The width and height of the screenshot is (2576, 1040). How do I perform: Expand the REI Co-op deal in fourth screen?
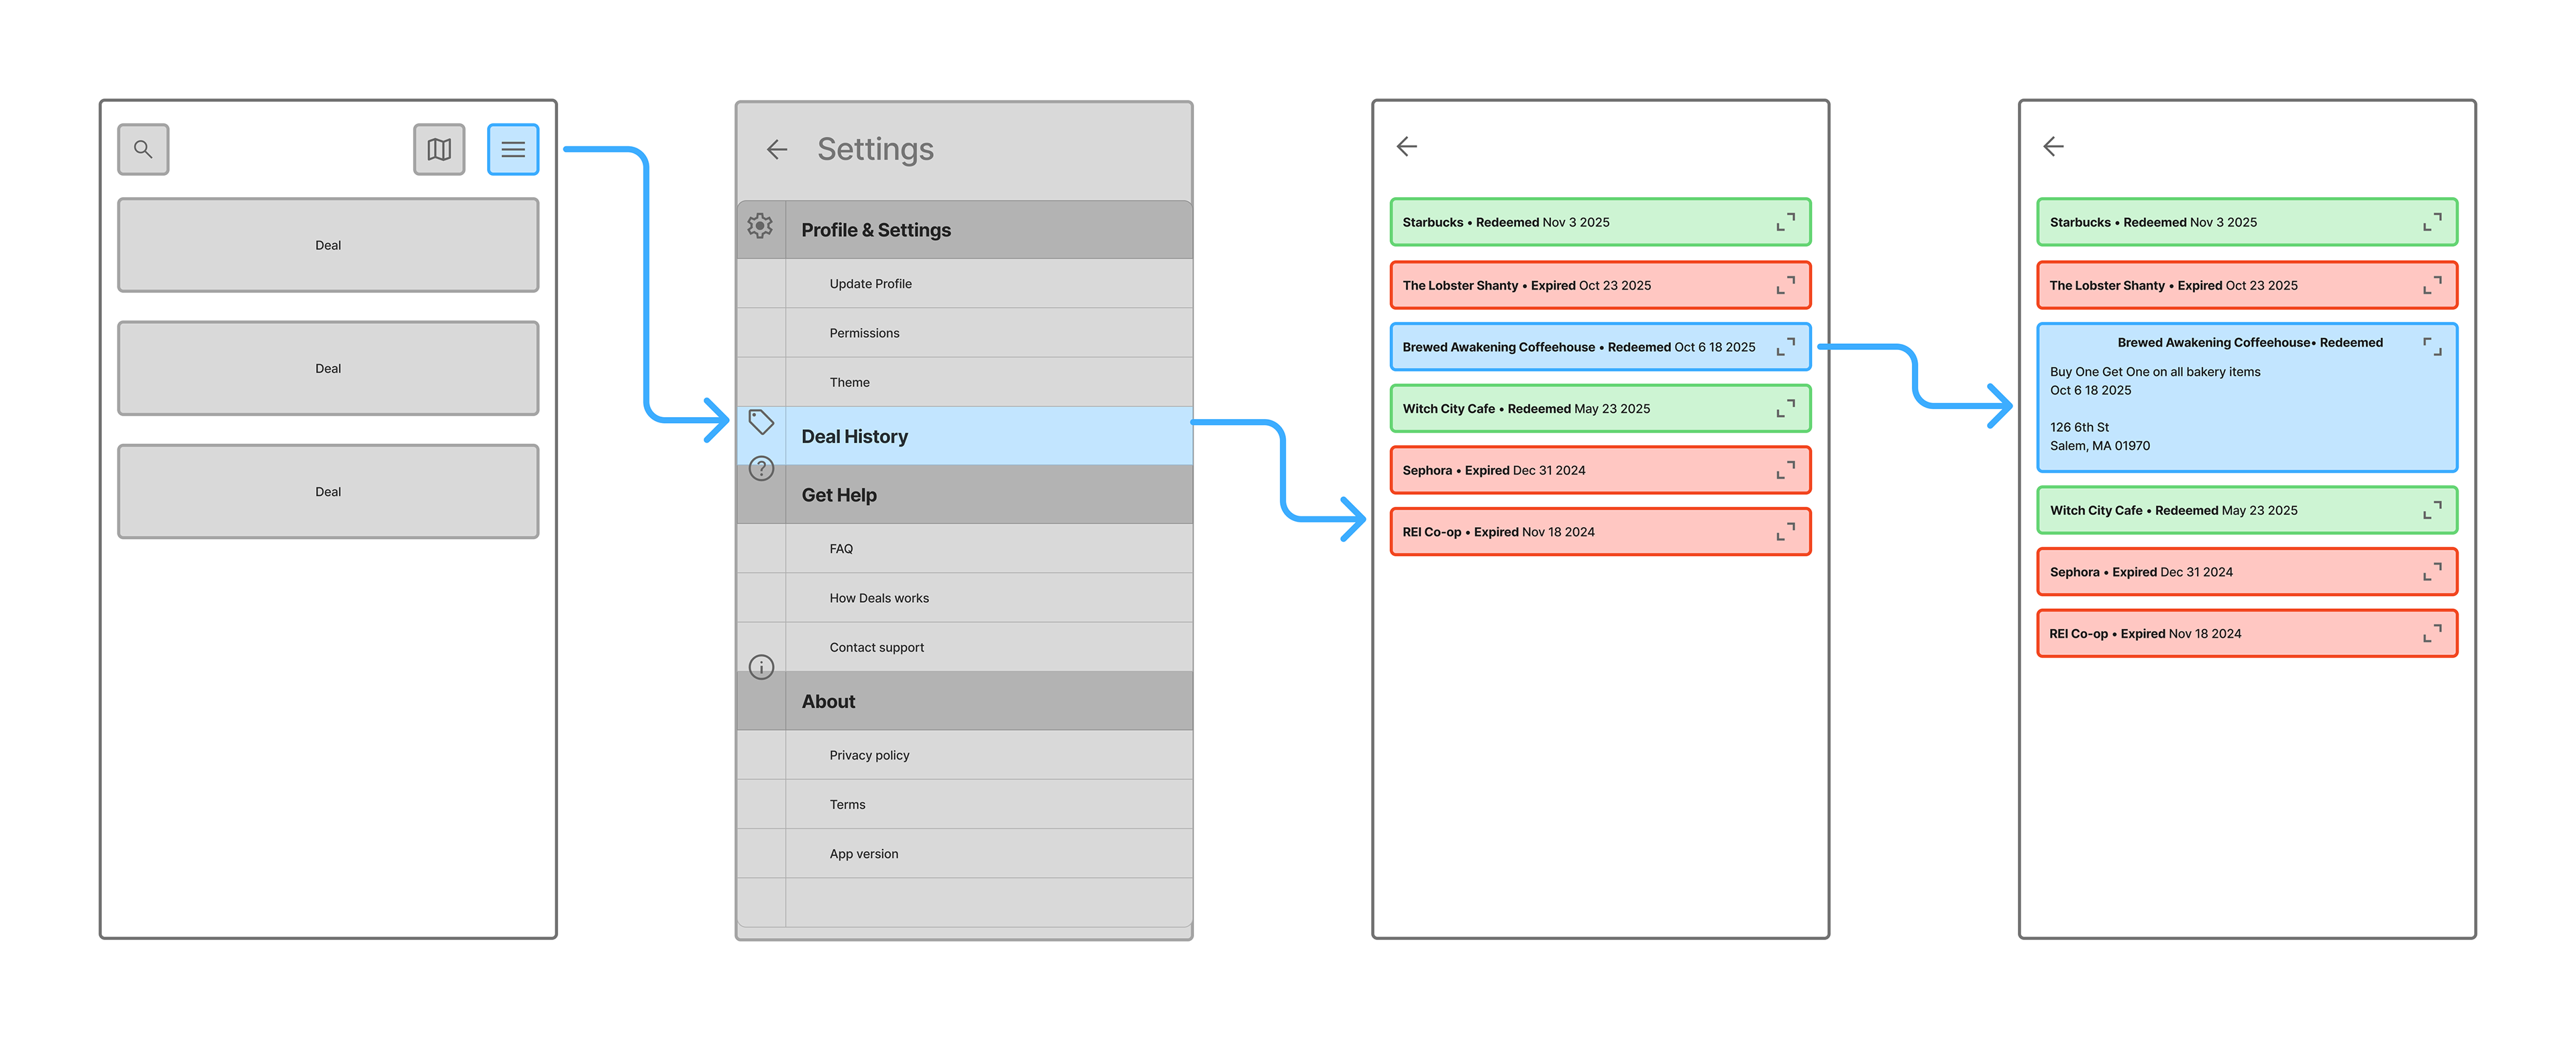point(2432,634)
